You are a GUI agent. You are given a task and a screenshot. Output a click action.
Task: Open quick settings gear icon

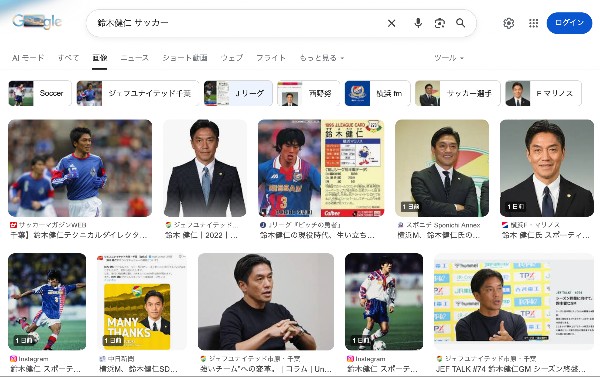pyautogui.click(x=509, y=23)
